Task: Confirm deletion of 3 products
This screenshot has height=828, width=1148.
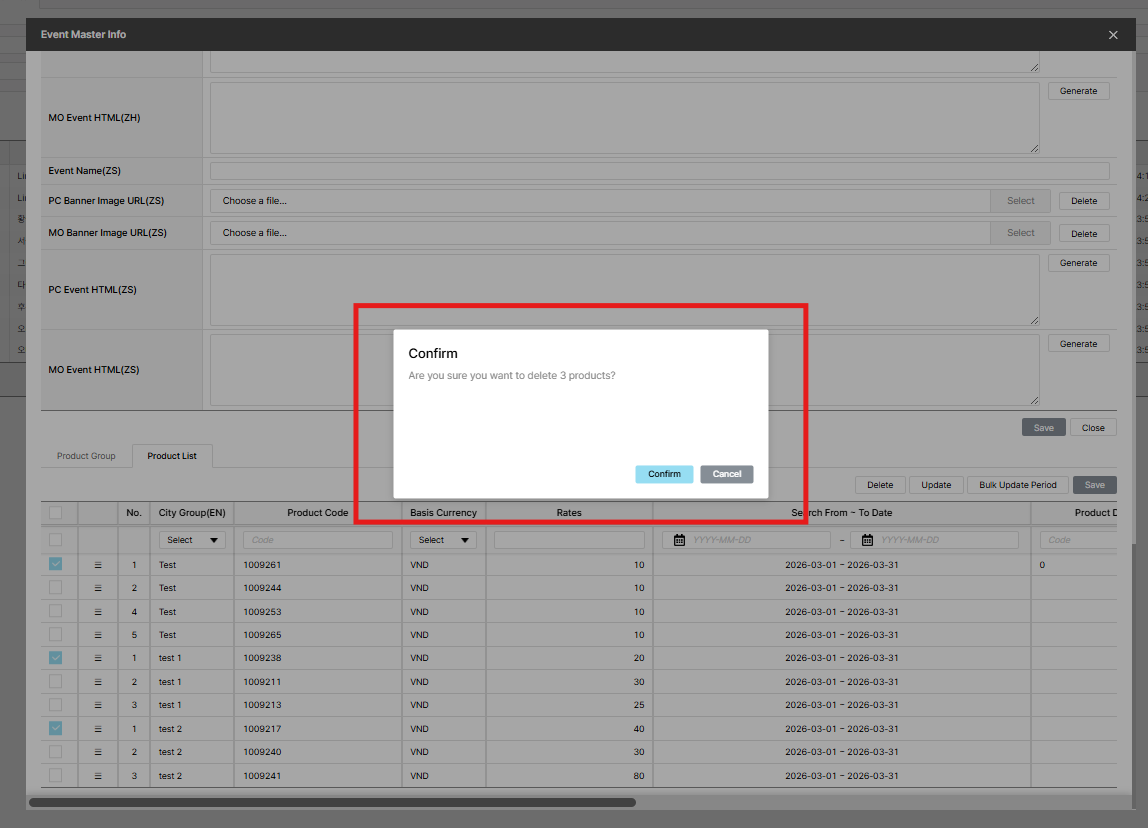Action: coord(664,474)
